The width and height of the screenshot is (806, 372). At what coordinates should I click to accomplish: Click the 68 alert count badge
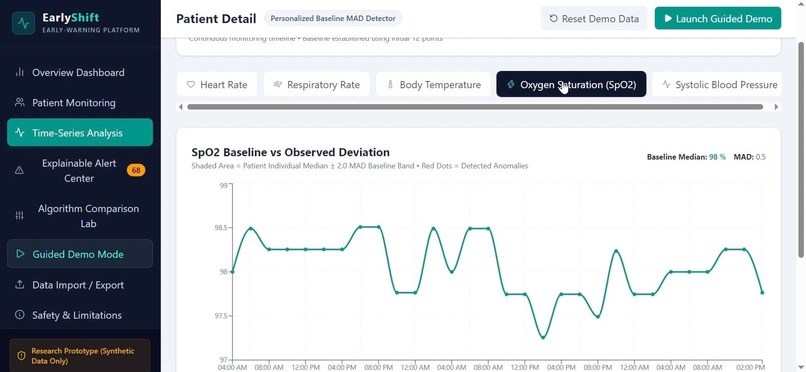pyautogui.click(x=136, y=170)
